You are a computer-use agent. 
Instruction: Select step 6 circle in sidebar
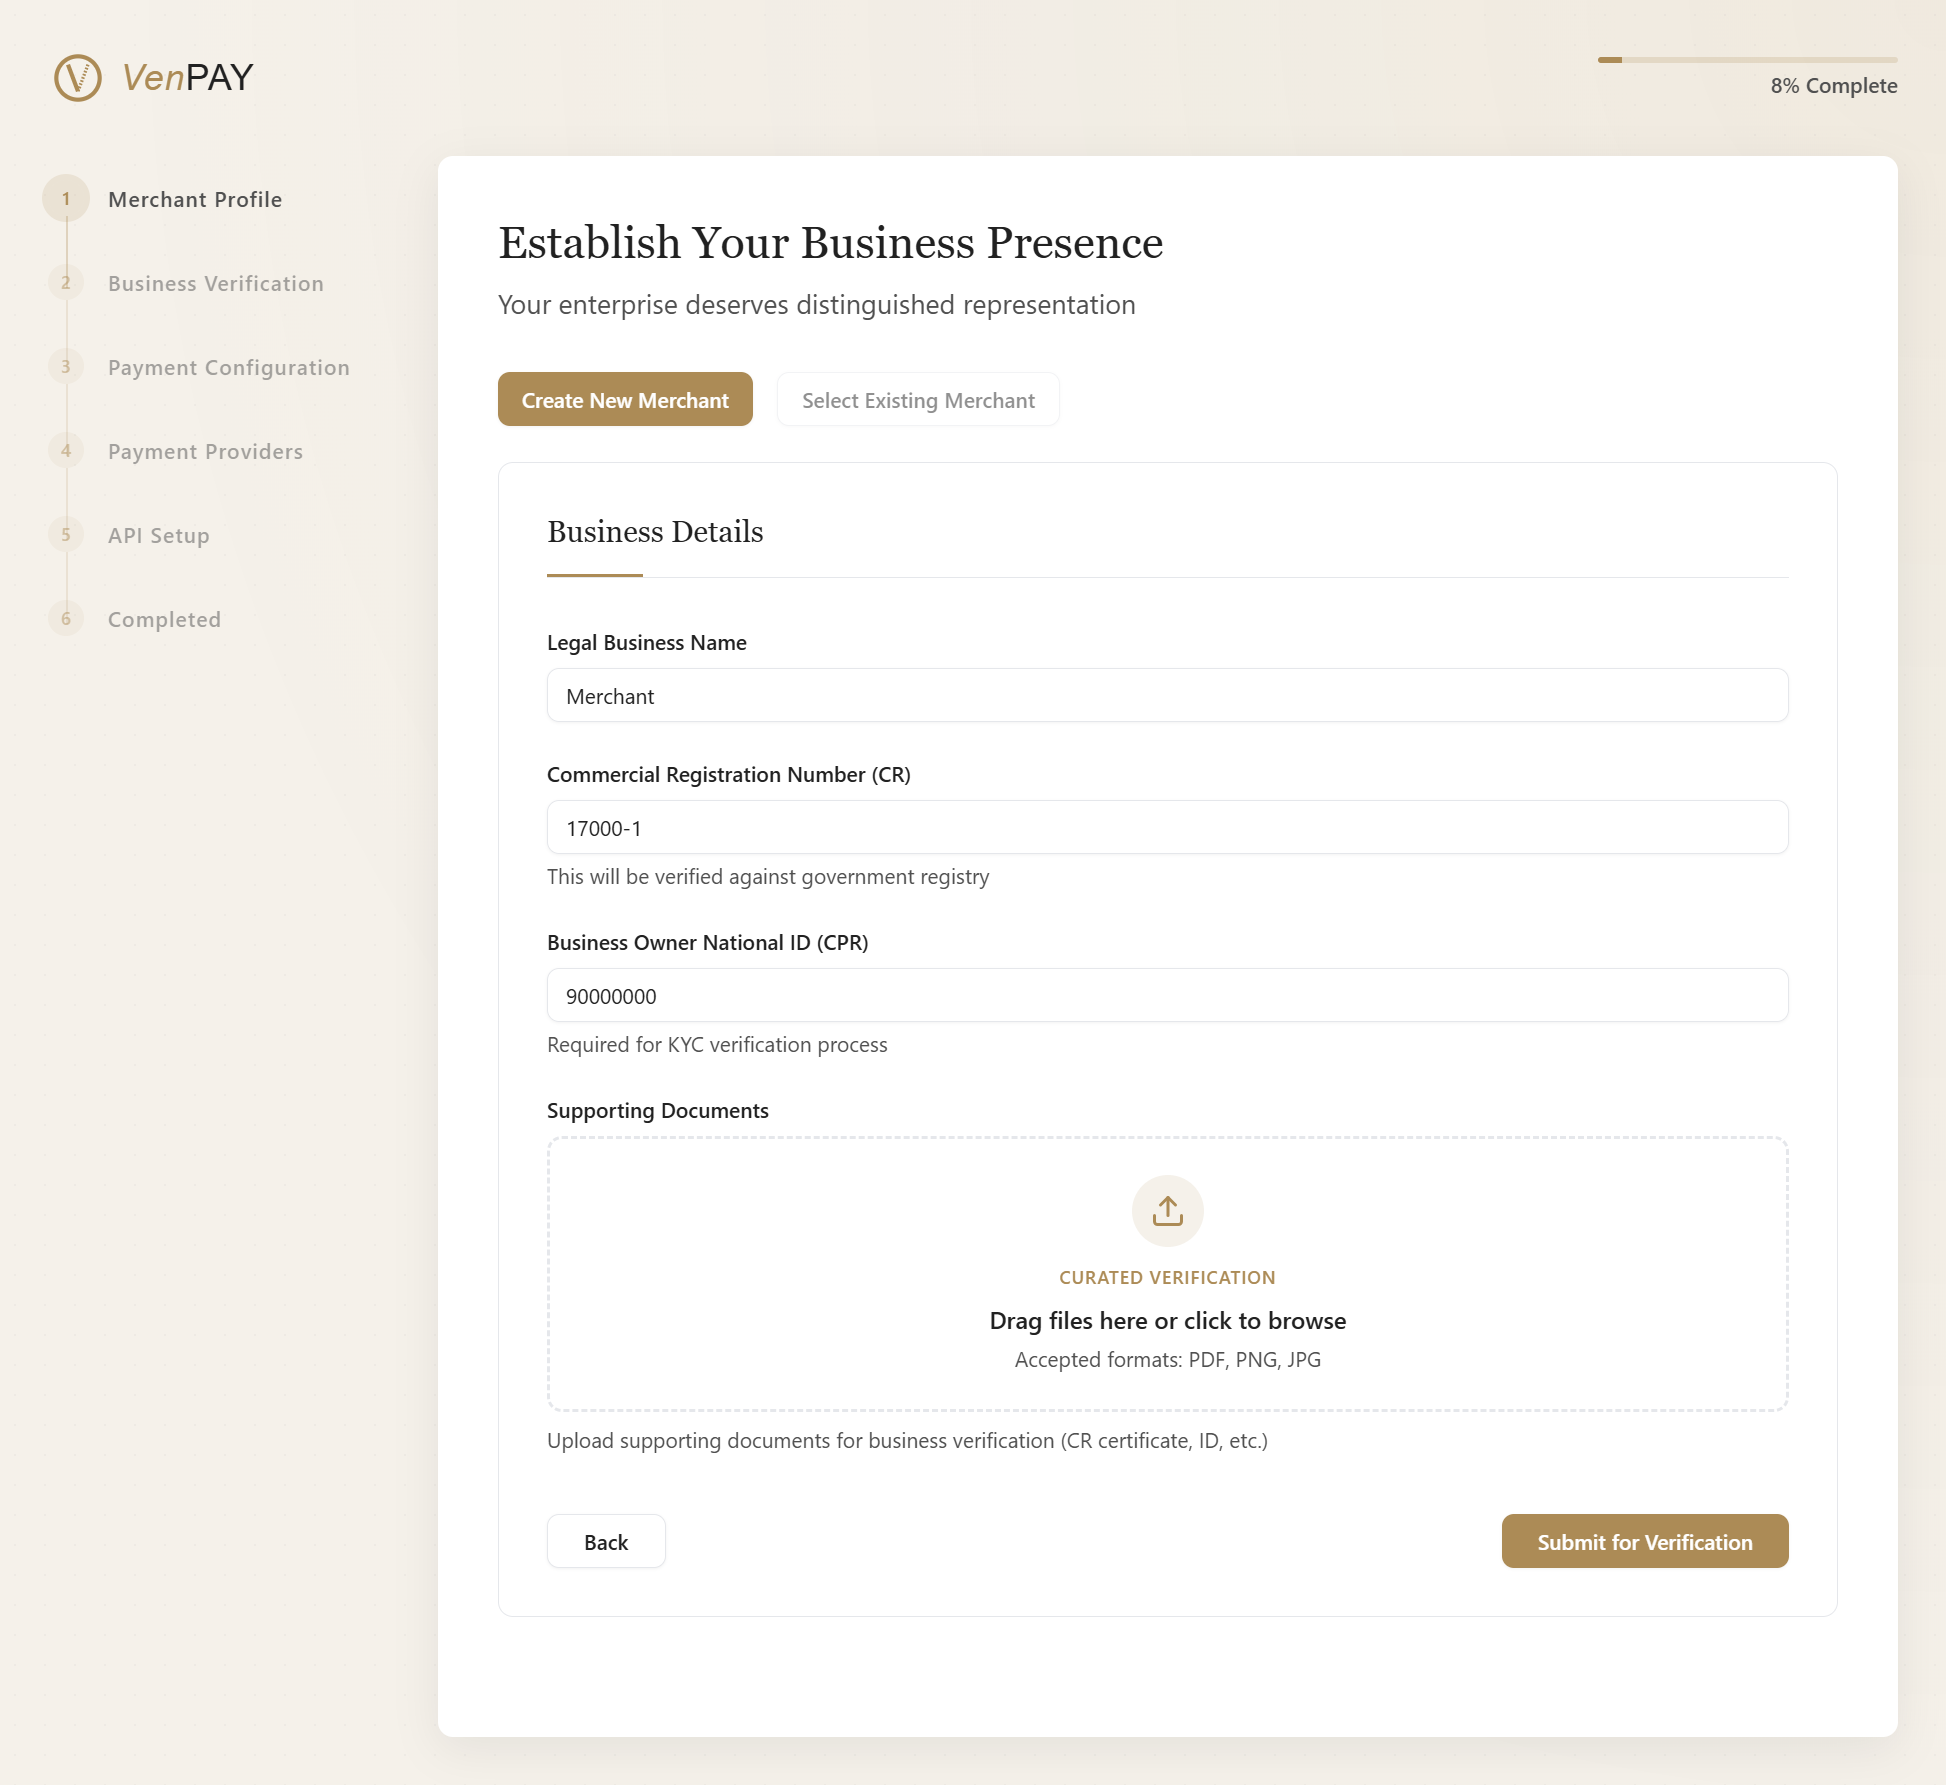66,619
